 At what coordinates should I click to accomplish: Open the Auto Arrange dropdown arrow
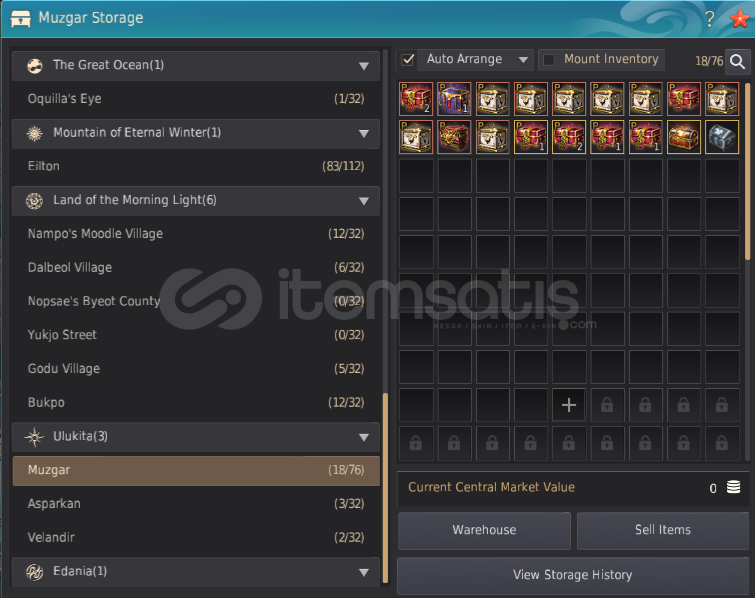[x=523, y=60]
